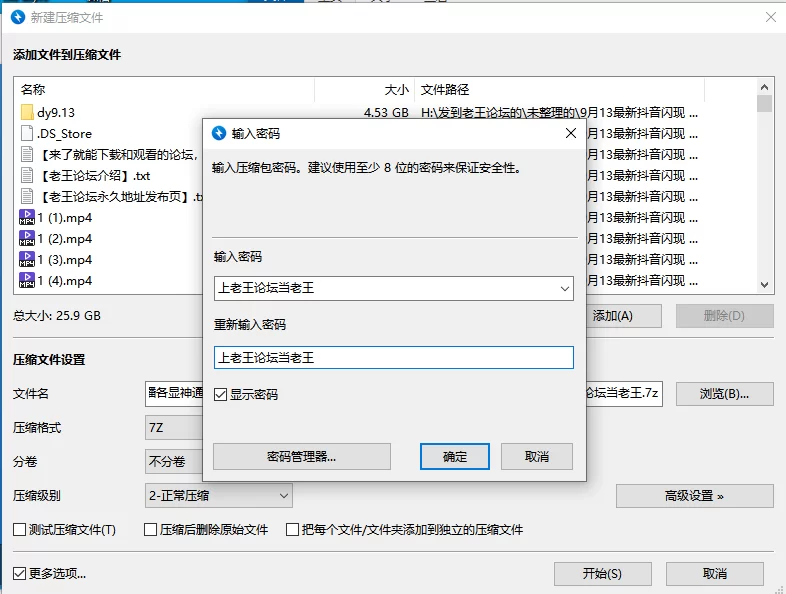This screenshot has height=594, width=786.
Task: Select the 1 (4).mp4 file name
Action: pyautogui.click(x=65, y=281)
